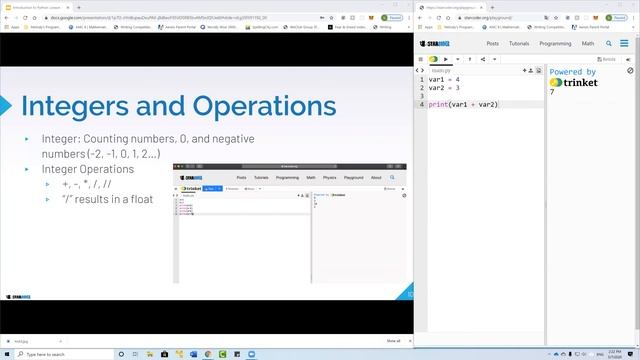The image size is (640, 360).
Task: Open a new tab in the left browser window
Action: tap(79, 7)
